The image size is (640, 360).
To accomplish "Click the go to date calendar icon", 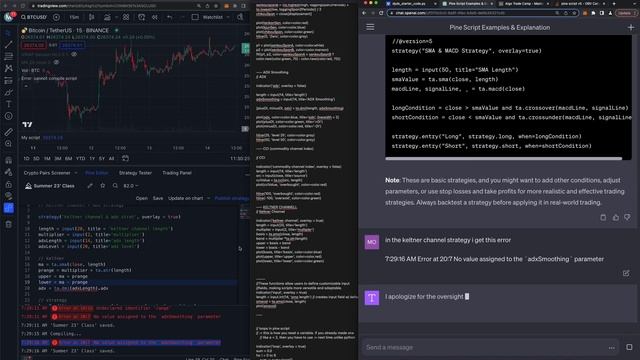I will (x=125, y=158).
